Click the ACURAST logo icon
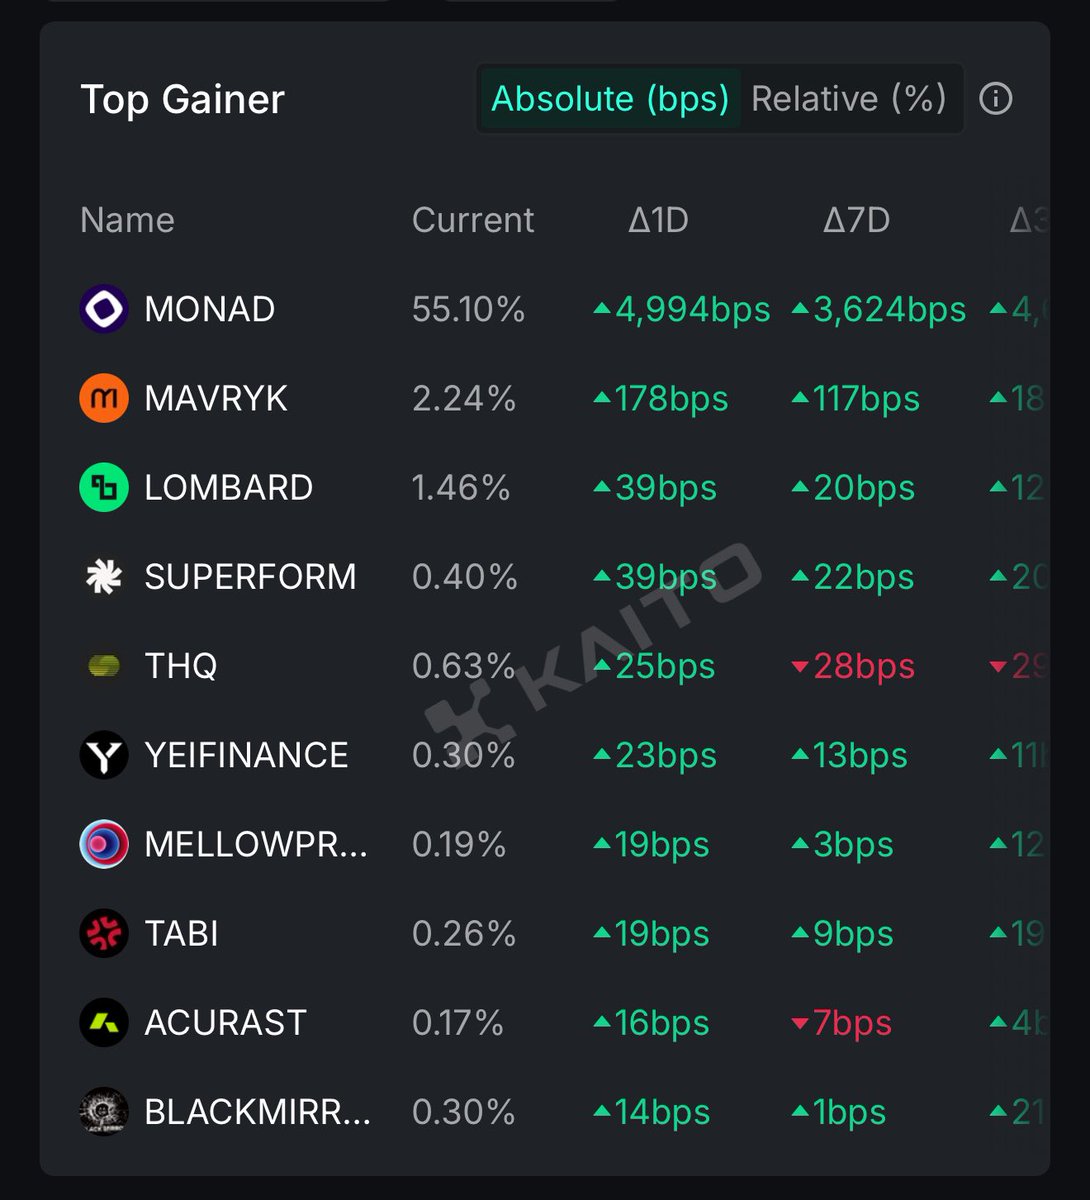Screen dimensions: 1090x1200 pos(104,1023)
